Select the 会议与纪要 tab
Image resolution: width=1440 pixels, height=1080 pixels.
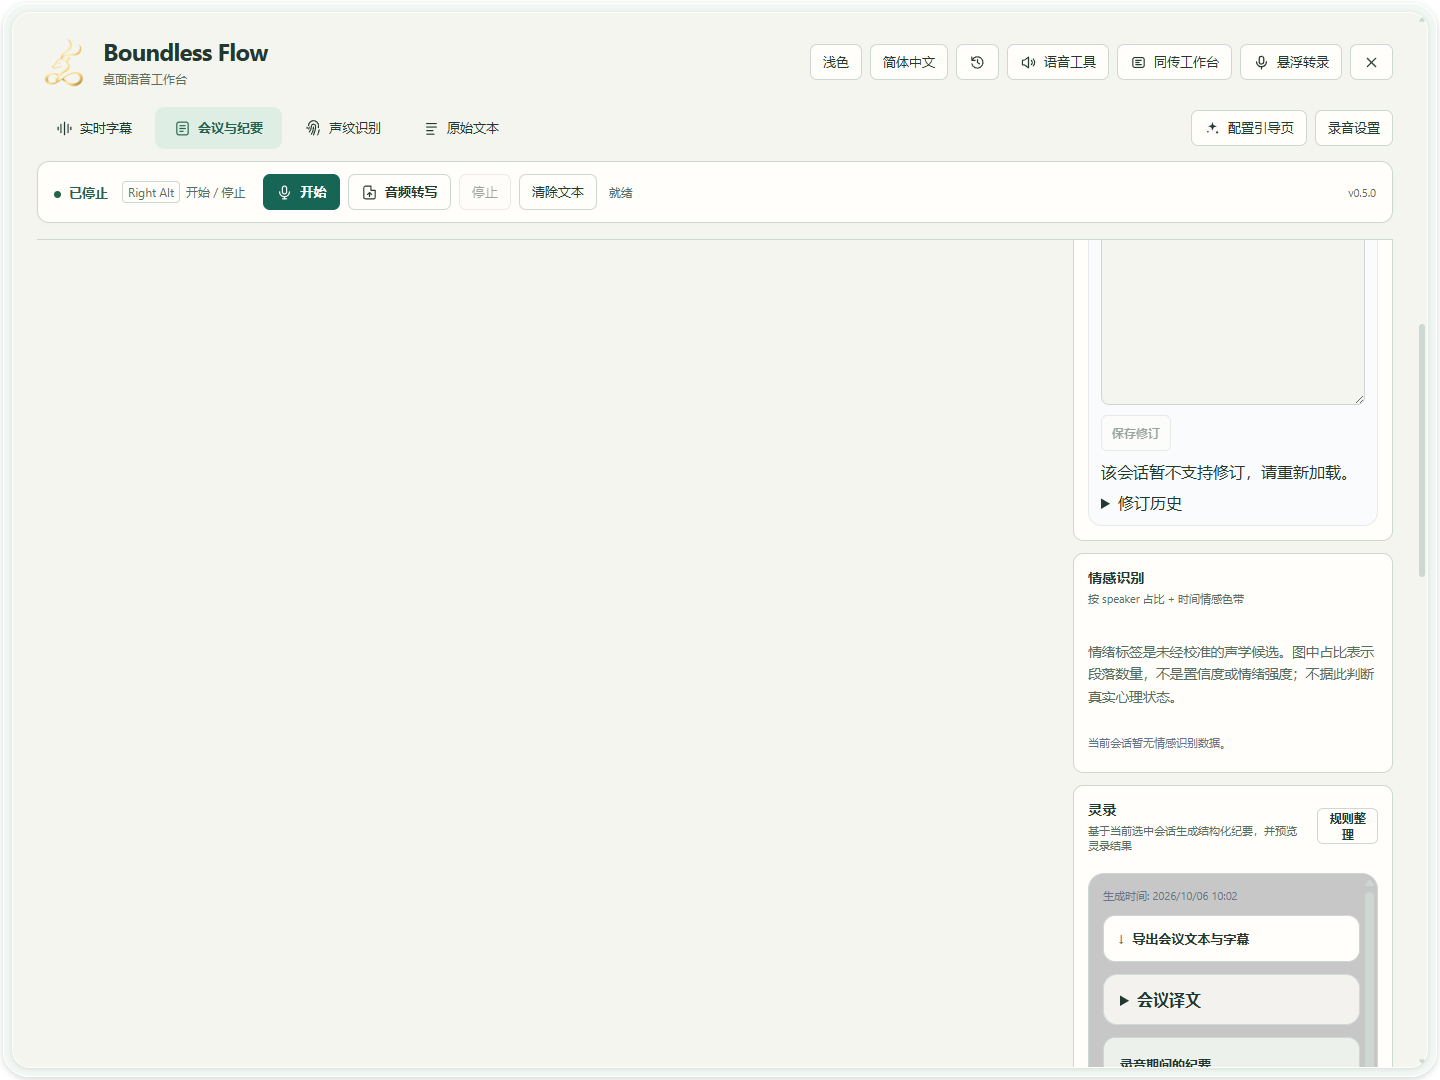click(x=219, y=128)
